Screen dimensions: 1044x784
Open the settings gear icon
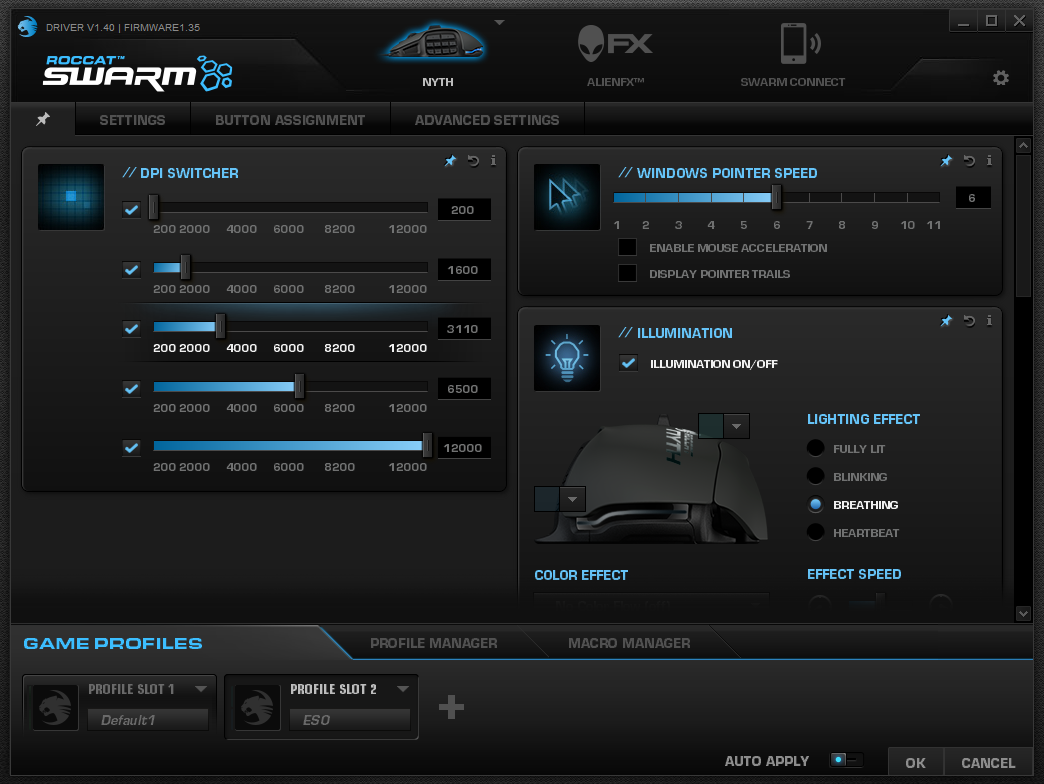(1001, 78)
